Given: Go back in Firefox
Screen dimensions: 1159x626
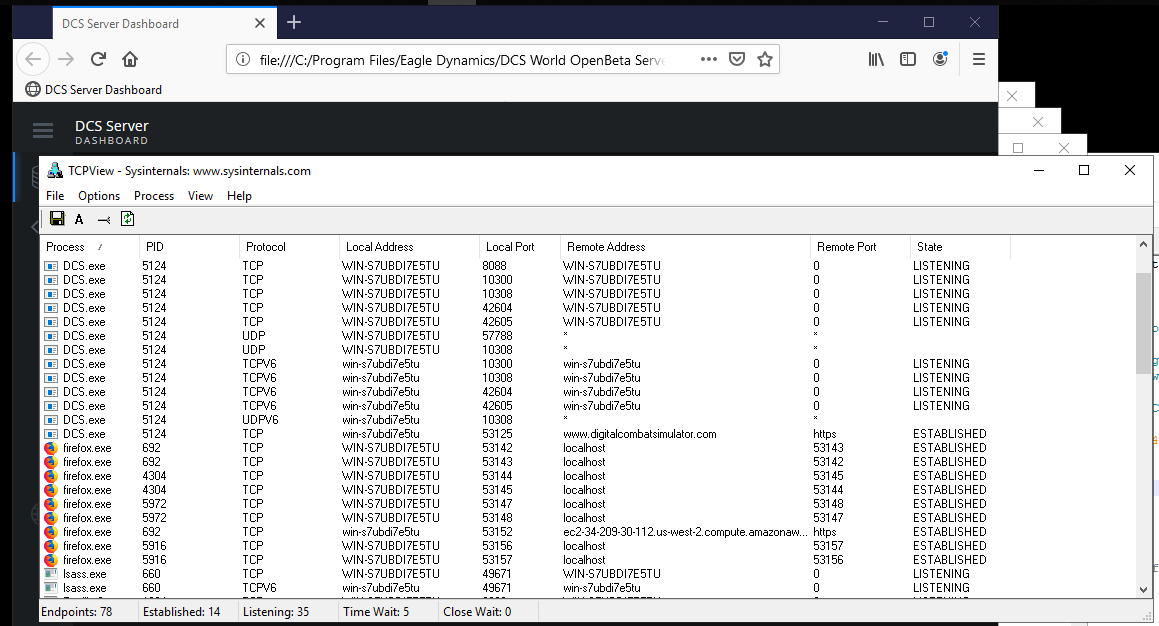Looking at the screenshot, I should (x=33, y=59).
